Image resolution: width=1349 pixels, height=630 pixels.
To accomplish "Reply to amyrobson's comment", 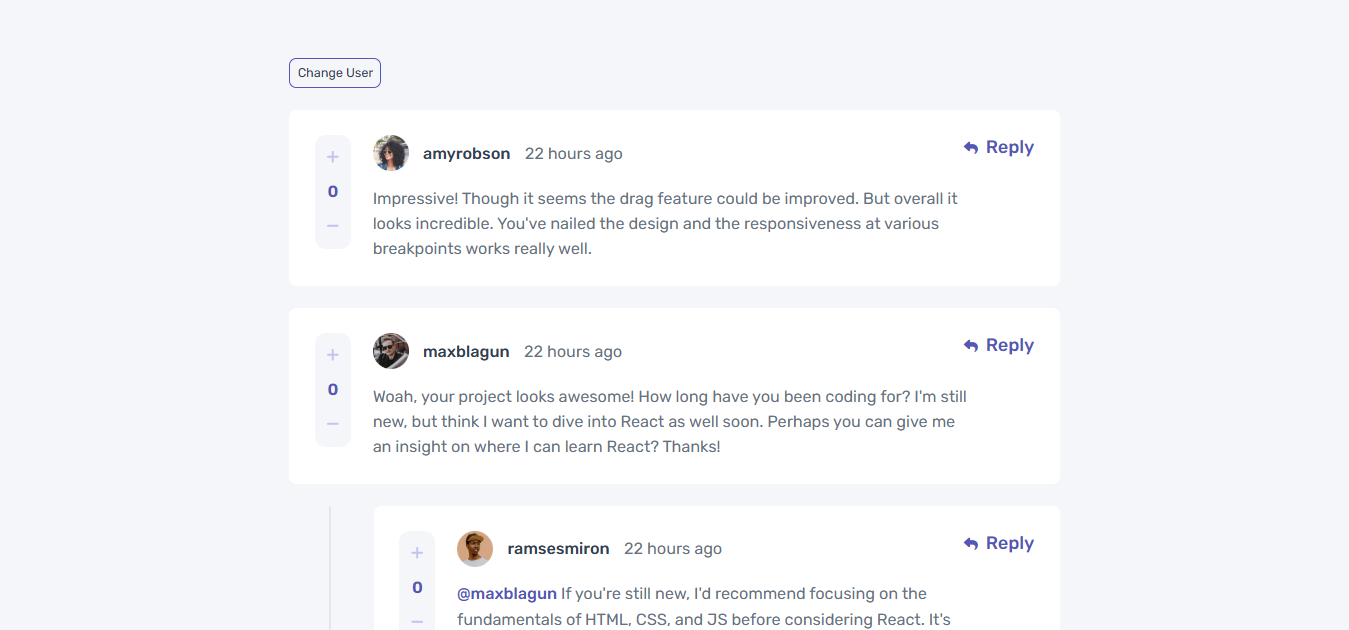I will point(999,147).
